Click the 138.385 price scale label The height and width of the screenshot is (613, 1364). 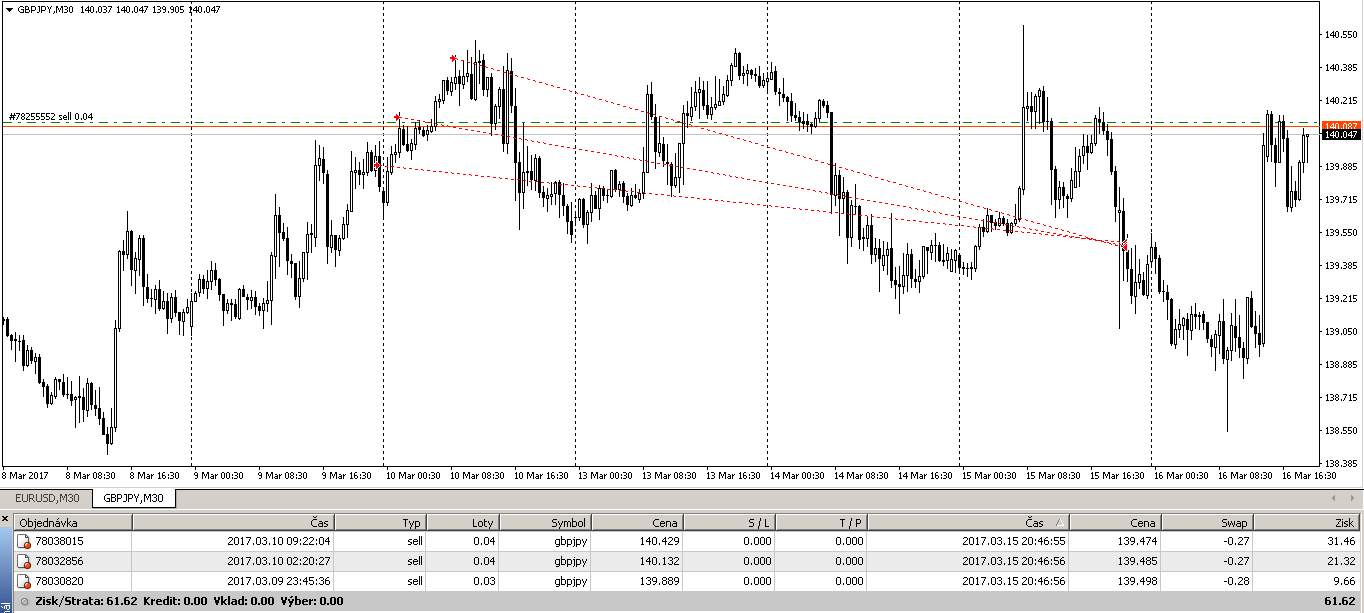pyautogui.click(x=1341, y=463)
